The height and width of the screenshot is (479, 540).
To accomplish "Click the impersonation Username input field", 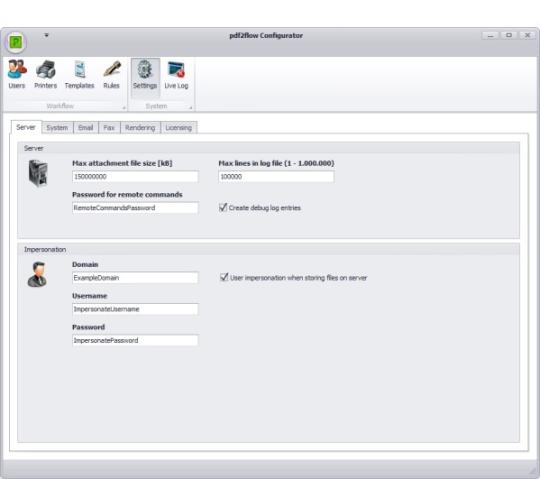I will [x=135, y=309].
